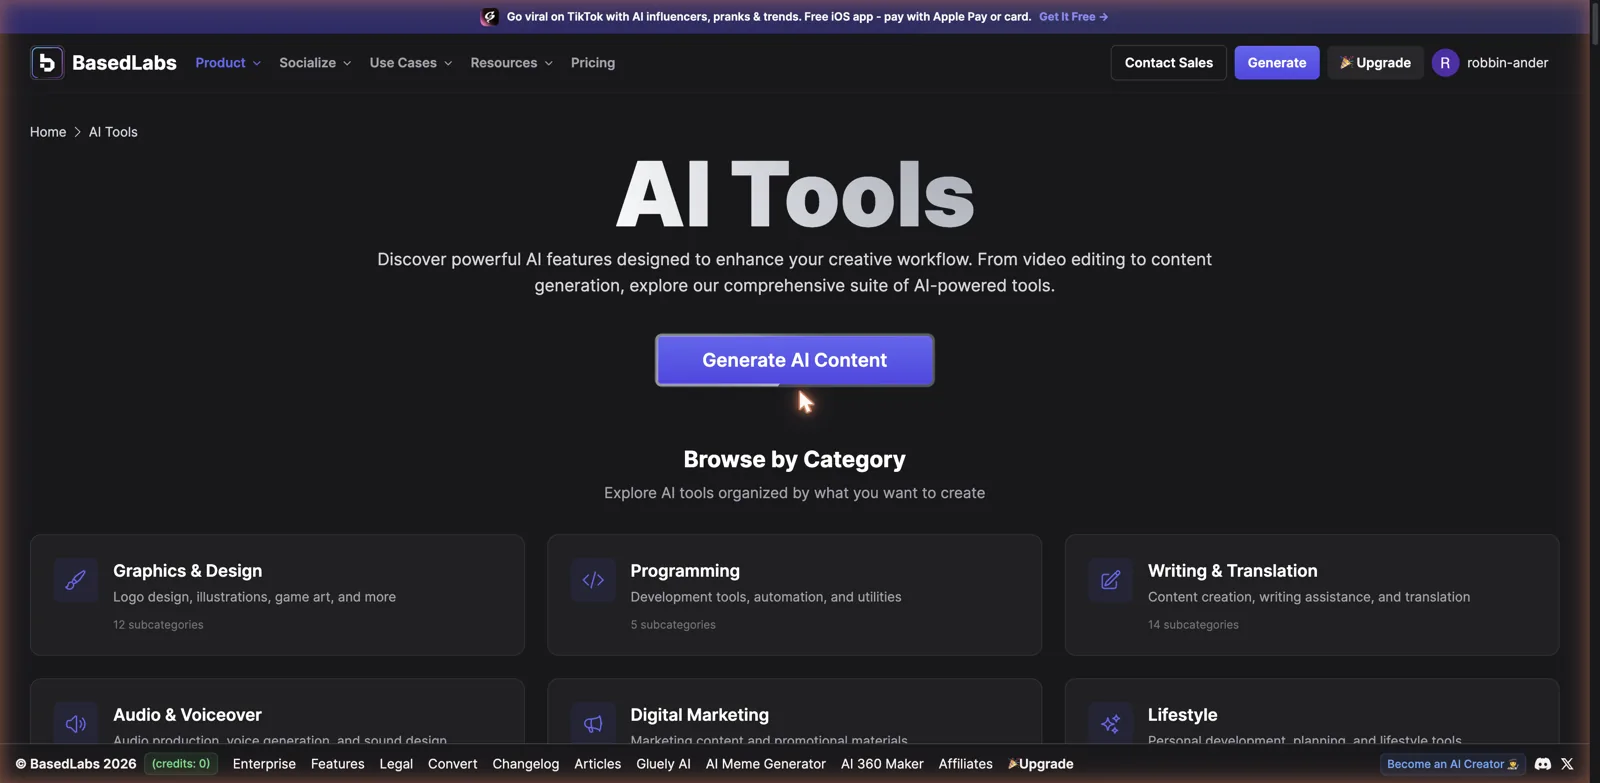Go to Home in breadcrumb
This screenshot has height=783, width=1600.
(x=48, y=132)
